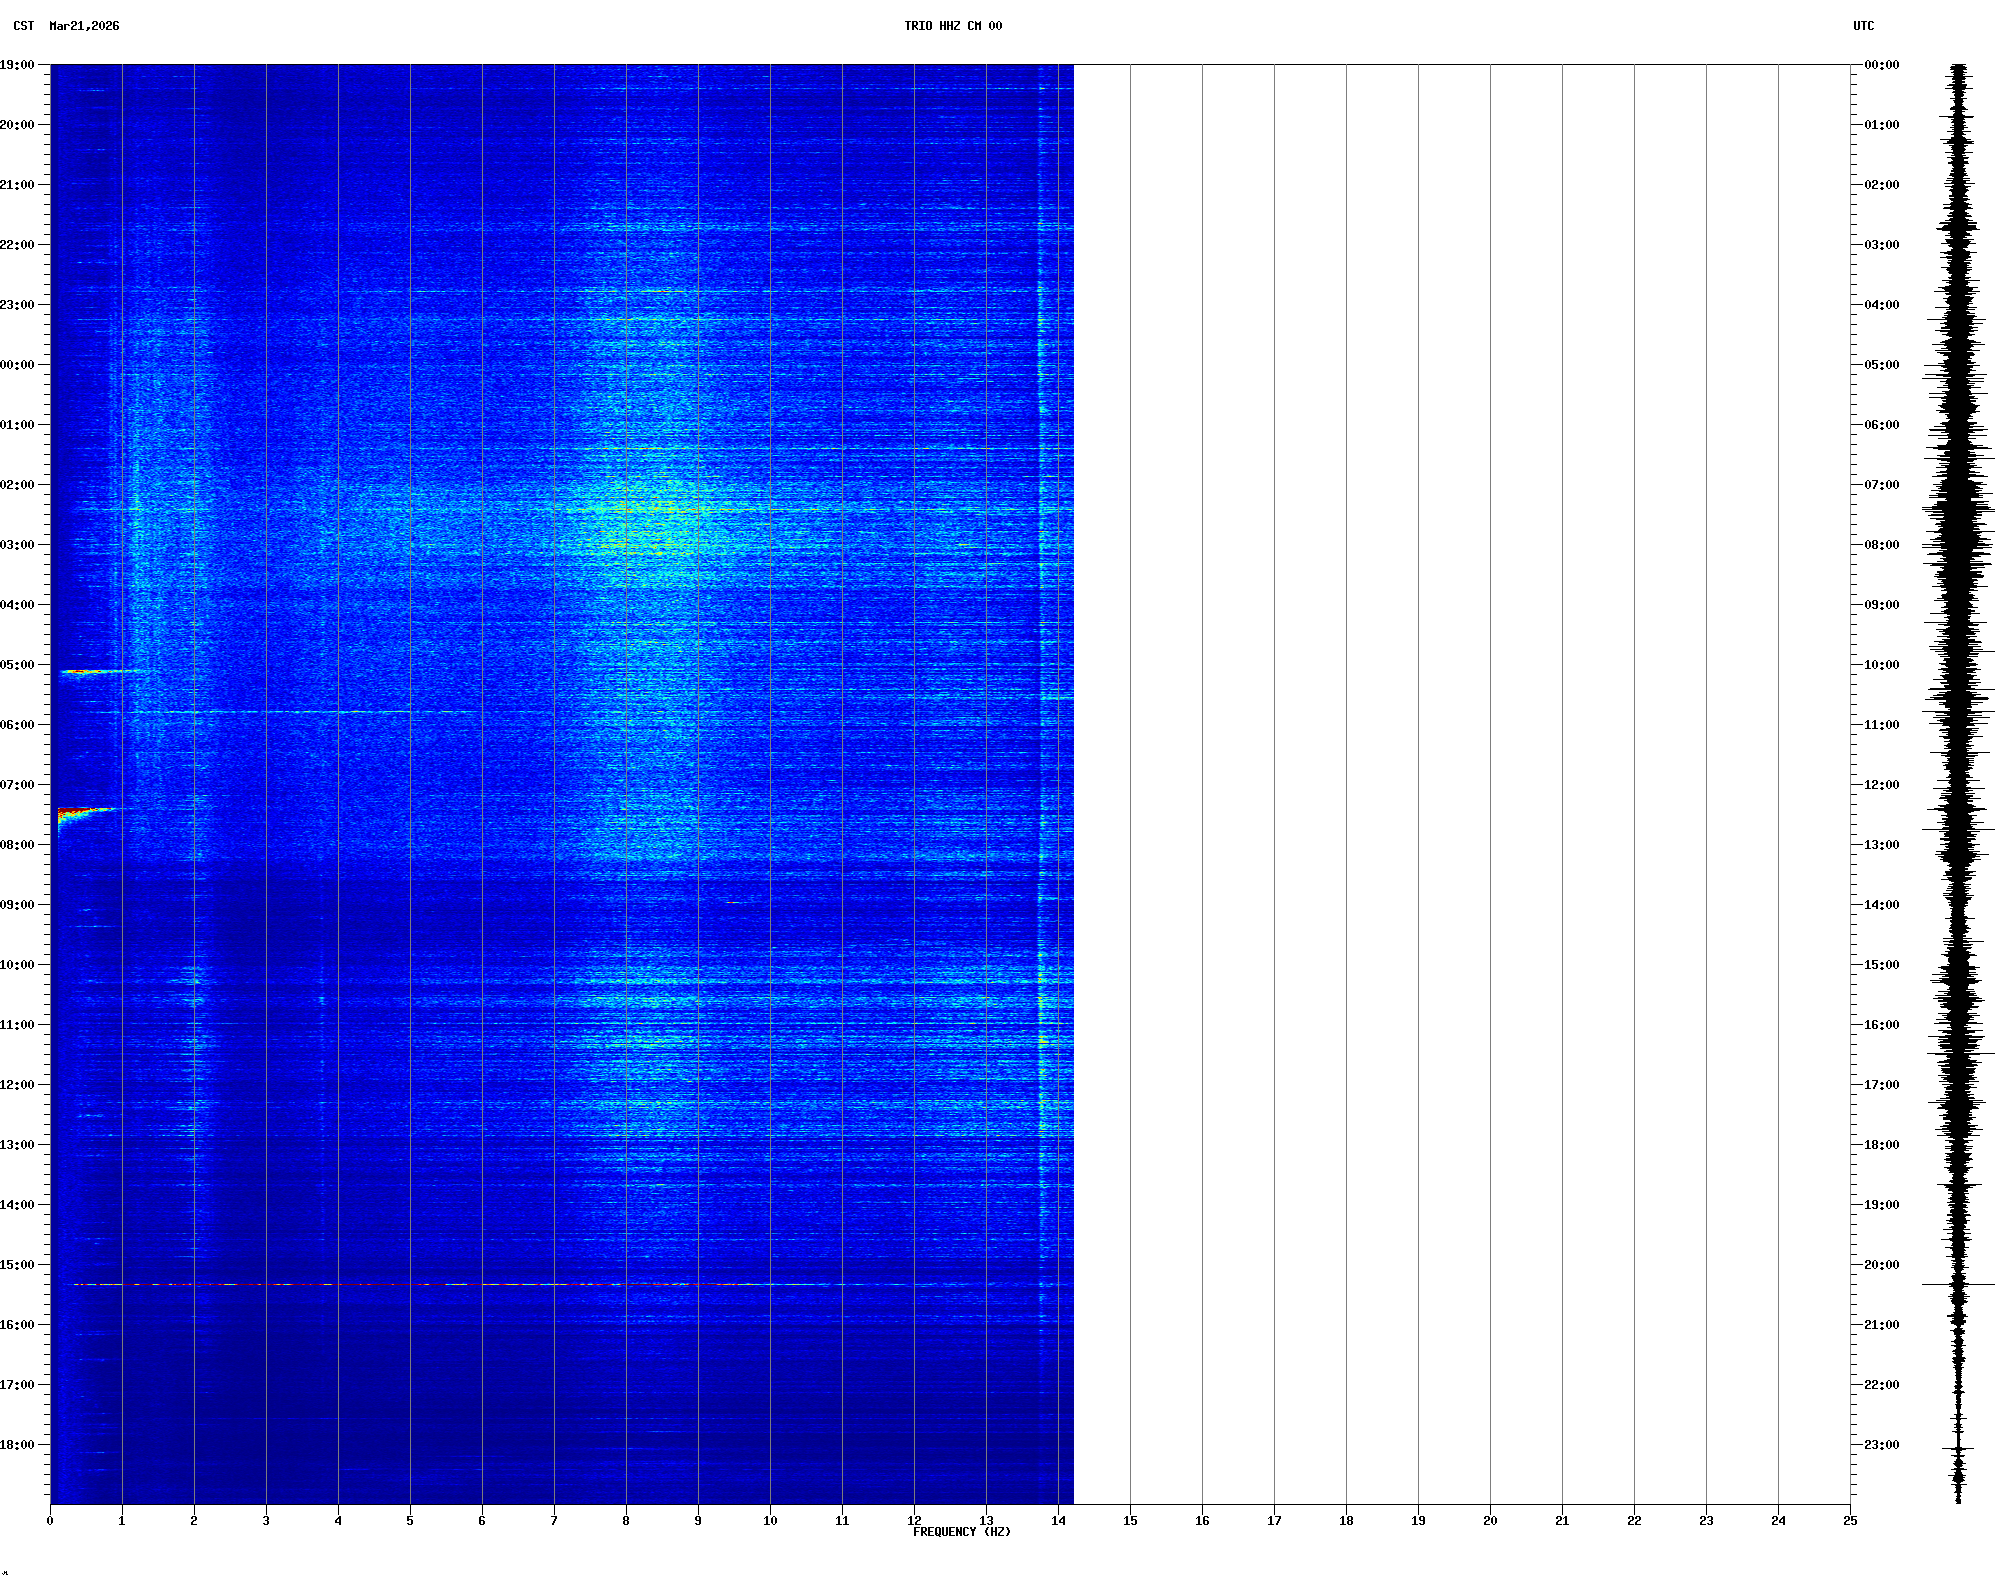
Task: Click the 20:00 UTC time tick label
Action: [x=1881, y=1265]
